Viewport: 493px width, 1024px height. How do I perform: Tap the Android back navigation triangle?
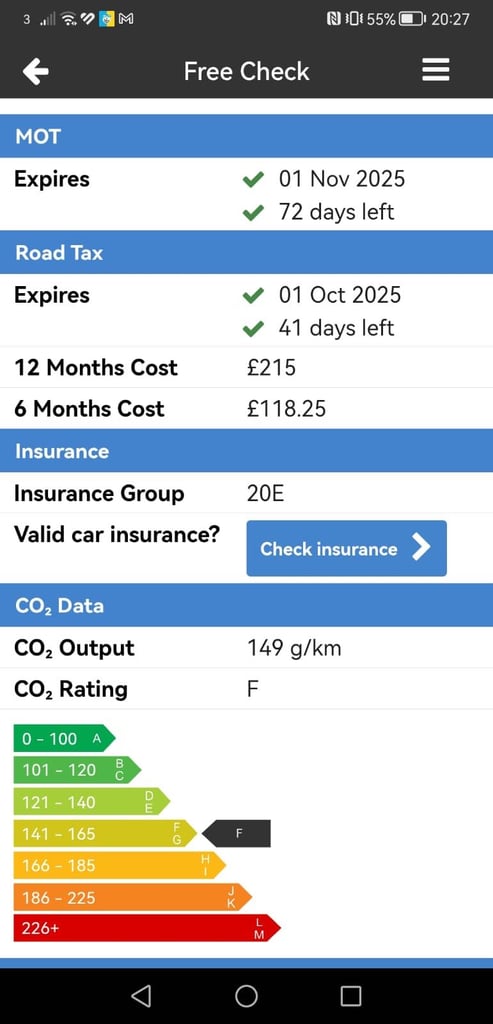[141, 995]
